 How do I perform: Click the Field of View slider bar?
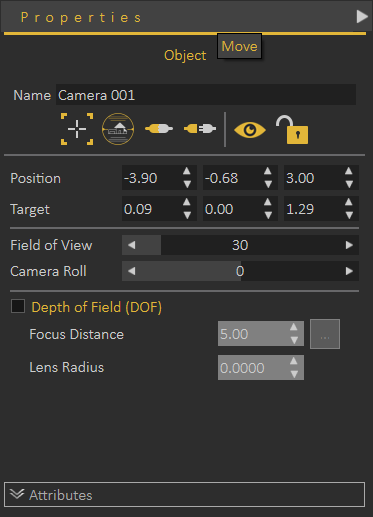240,245
